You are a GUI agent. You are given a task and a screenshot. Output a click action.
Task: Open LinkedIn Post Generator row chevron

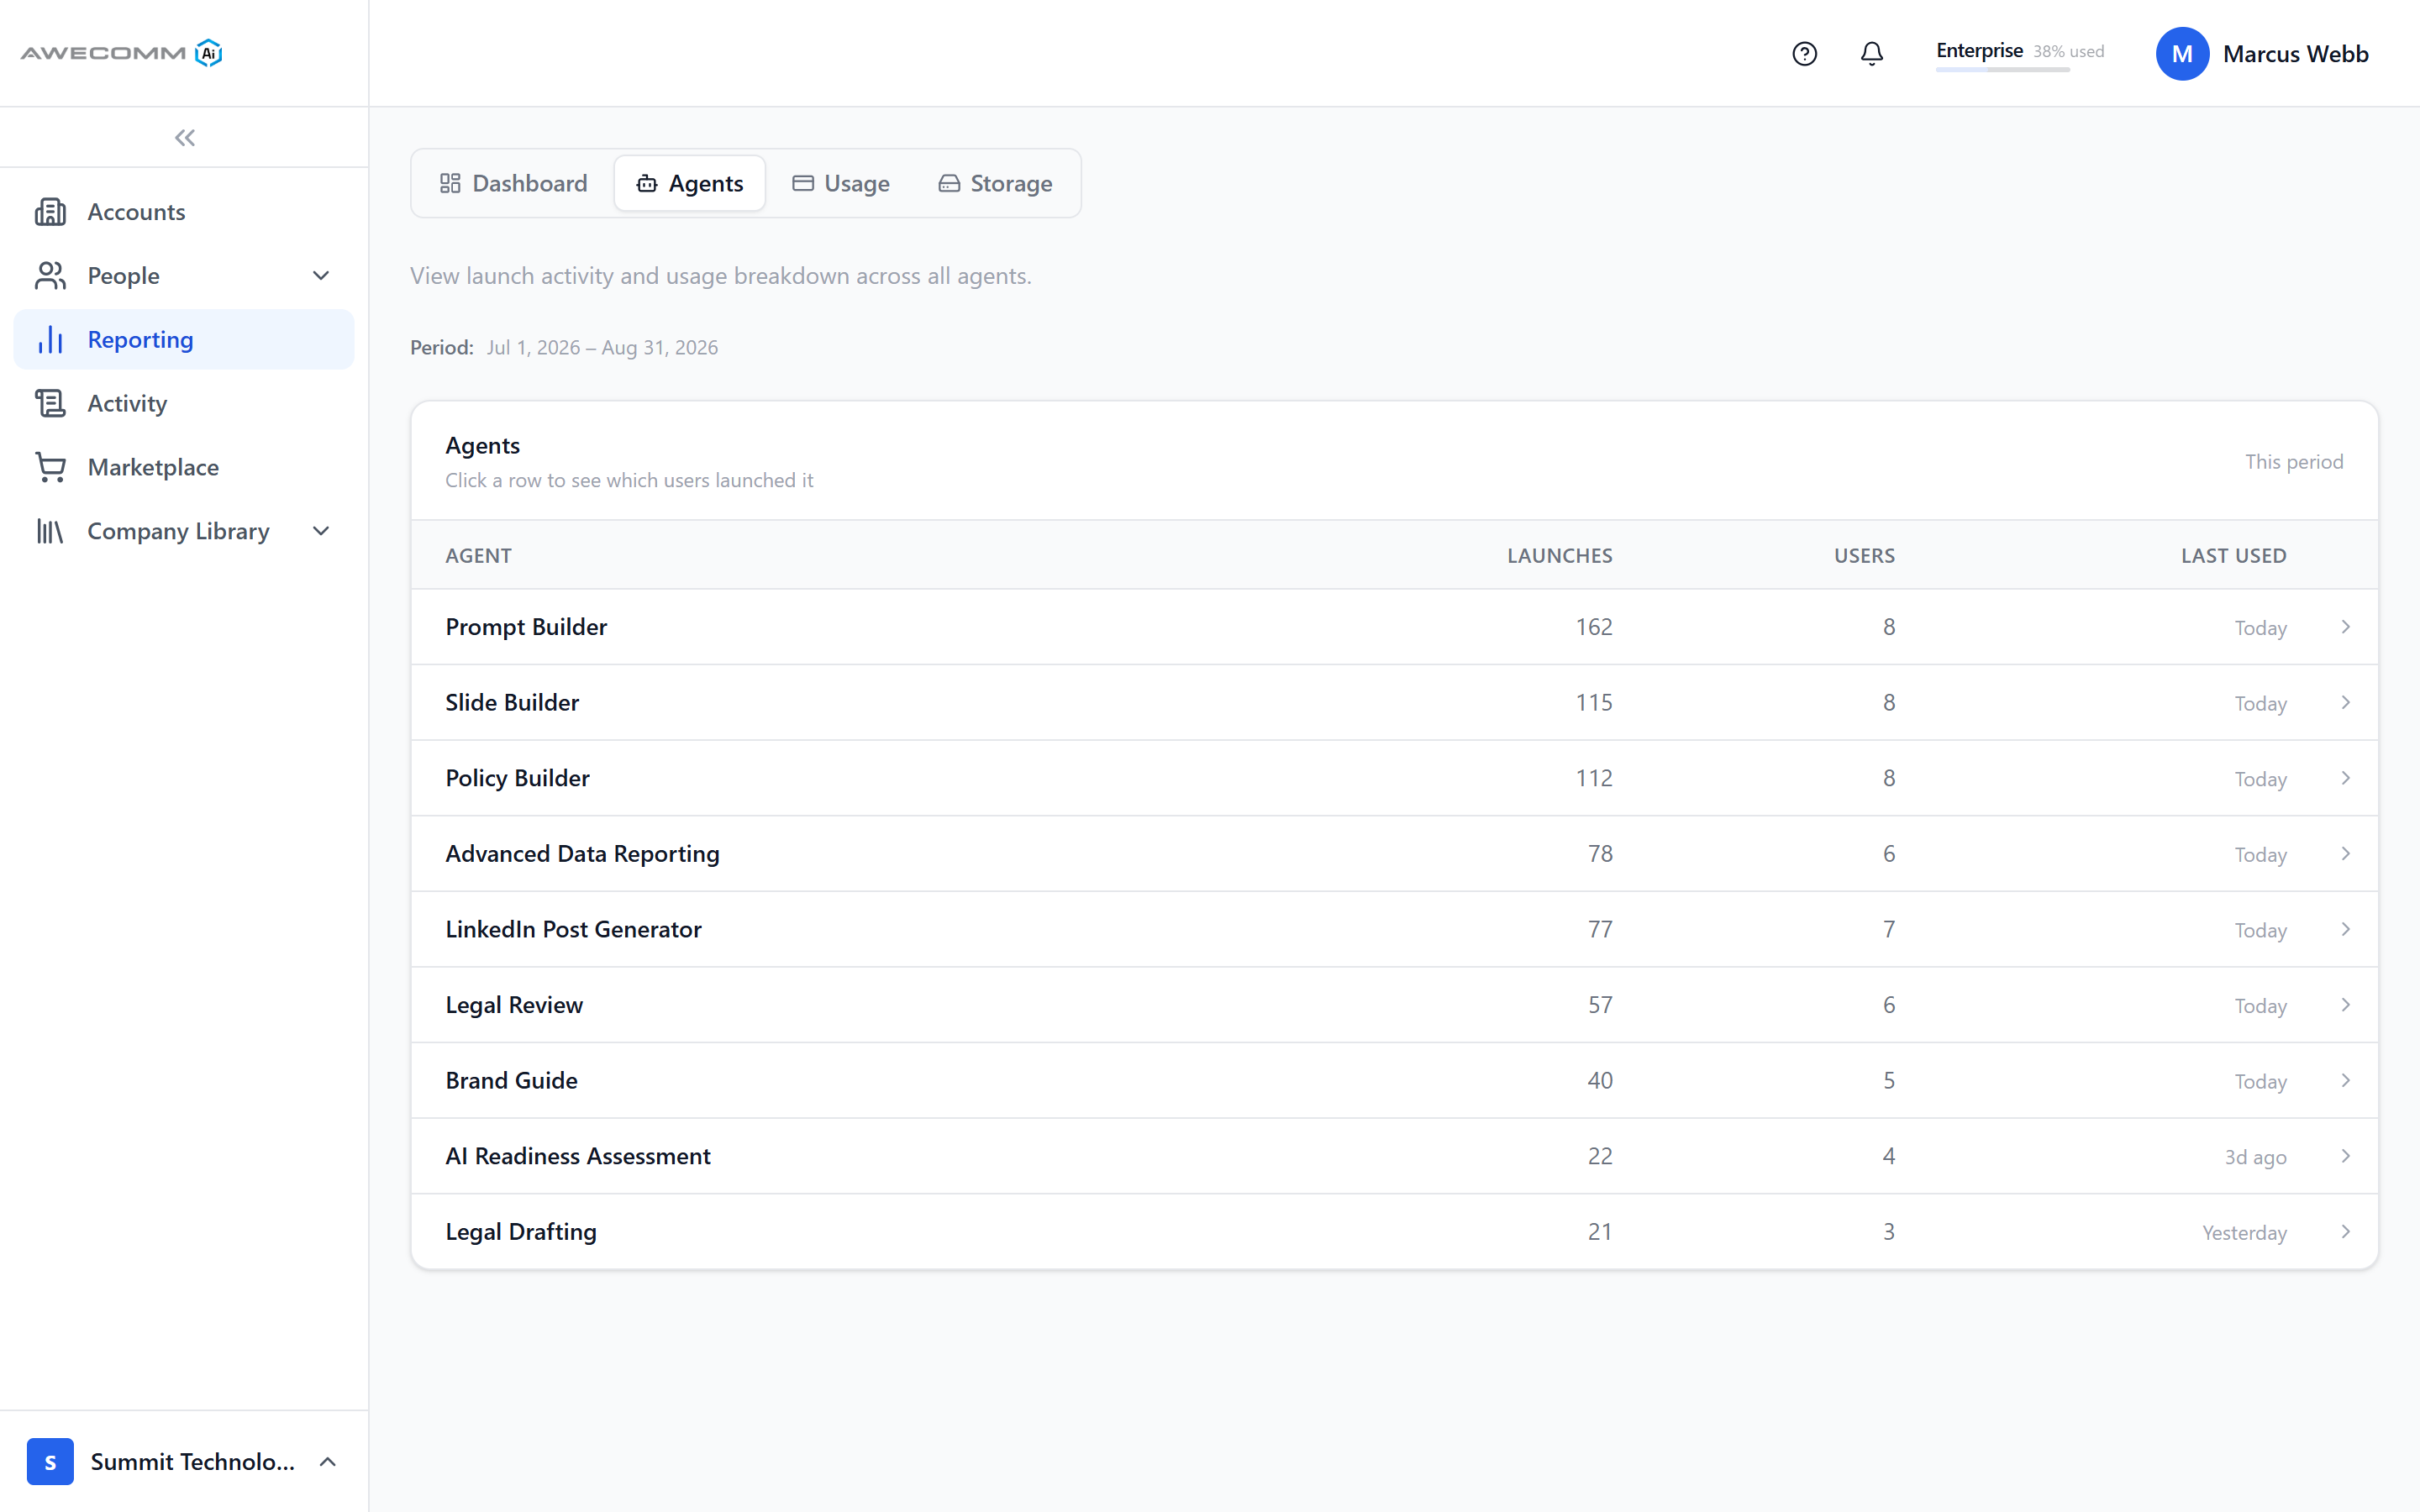coord(2345,929)
